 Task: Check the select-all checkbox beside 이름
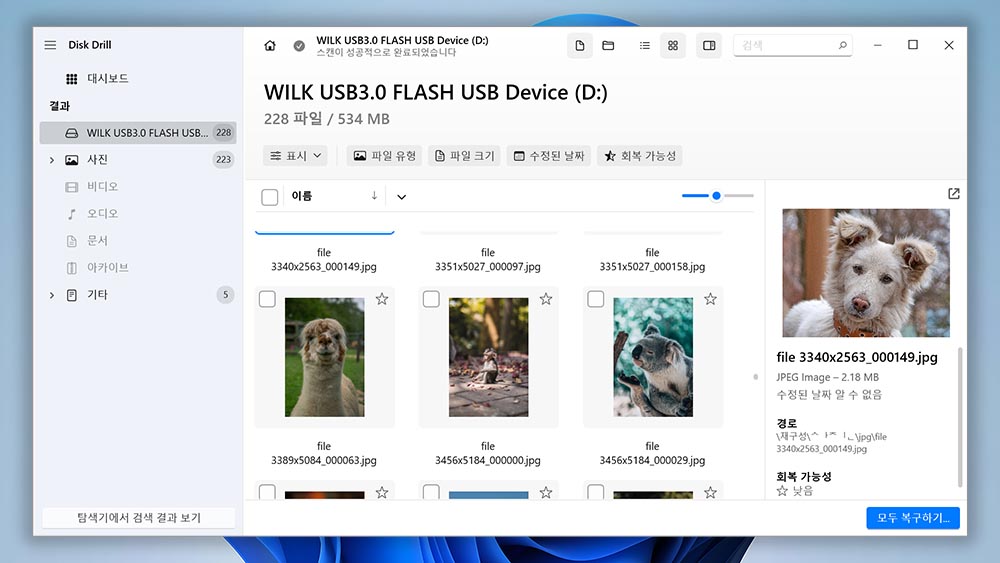pyautogui.click(x=270, y=197)
